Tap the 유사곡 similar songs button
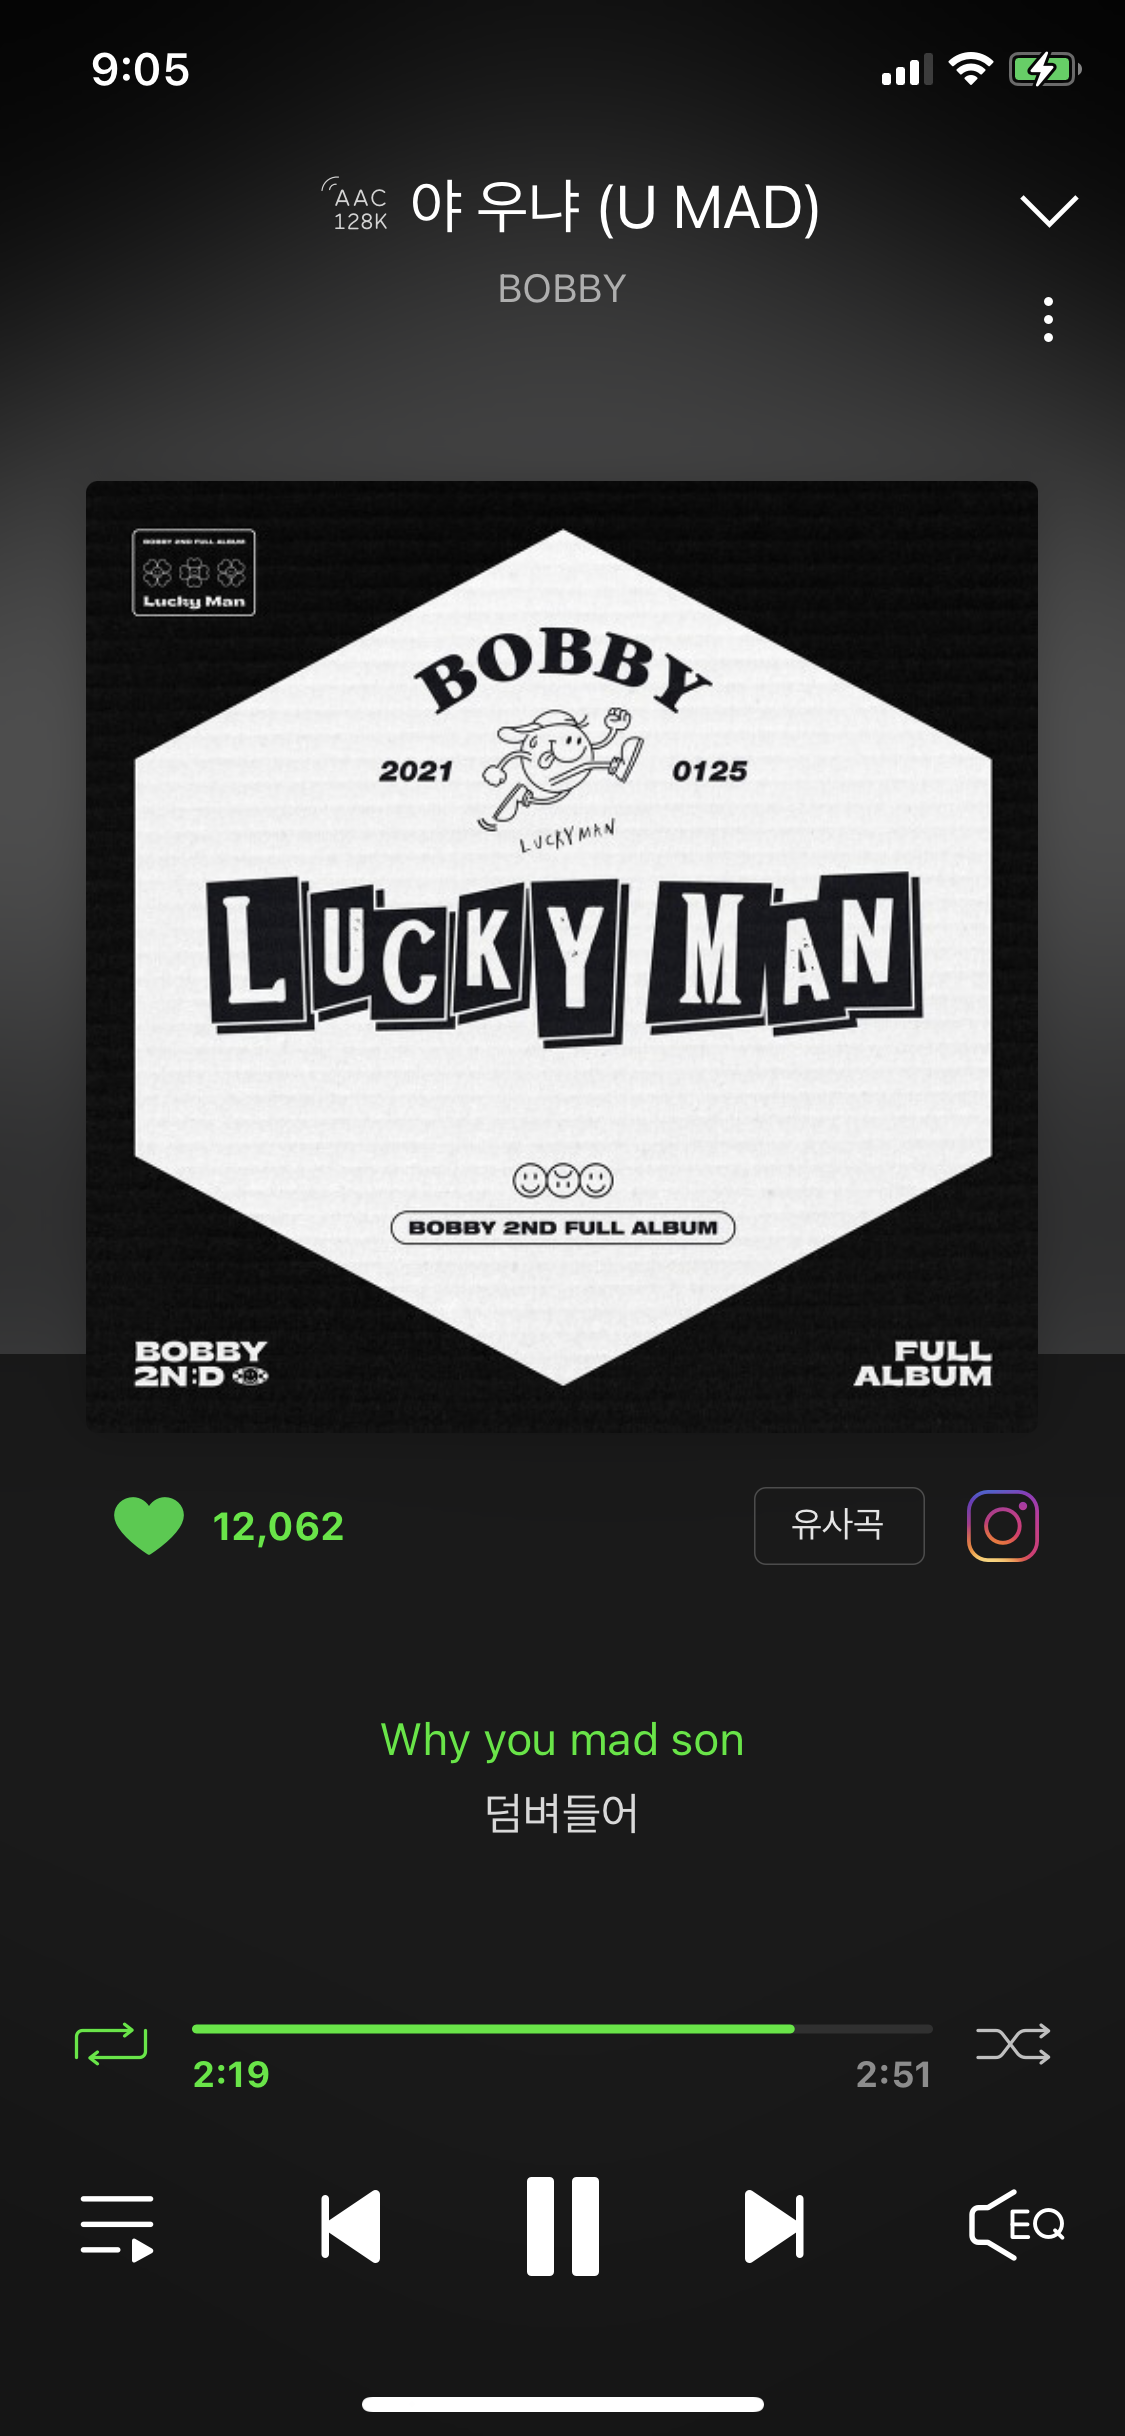 point(839,1526)
